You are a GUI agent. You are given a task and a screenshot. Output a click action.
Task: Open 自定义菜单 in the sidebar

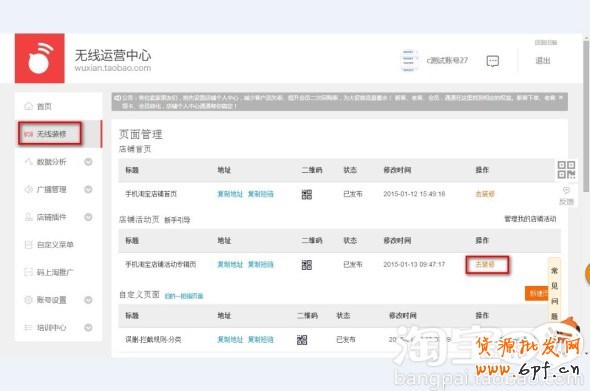pos(58,245)
